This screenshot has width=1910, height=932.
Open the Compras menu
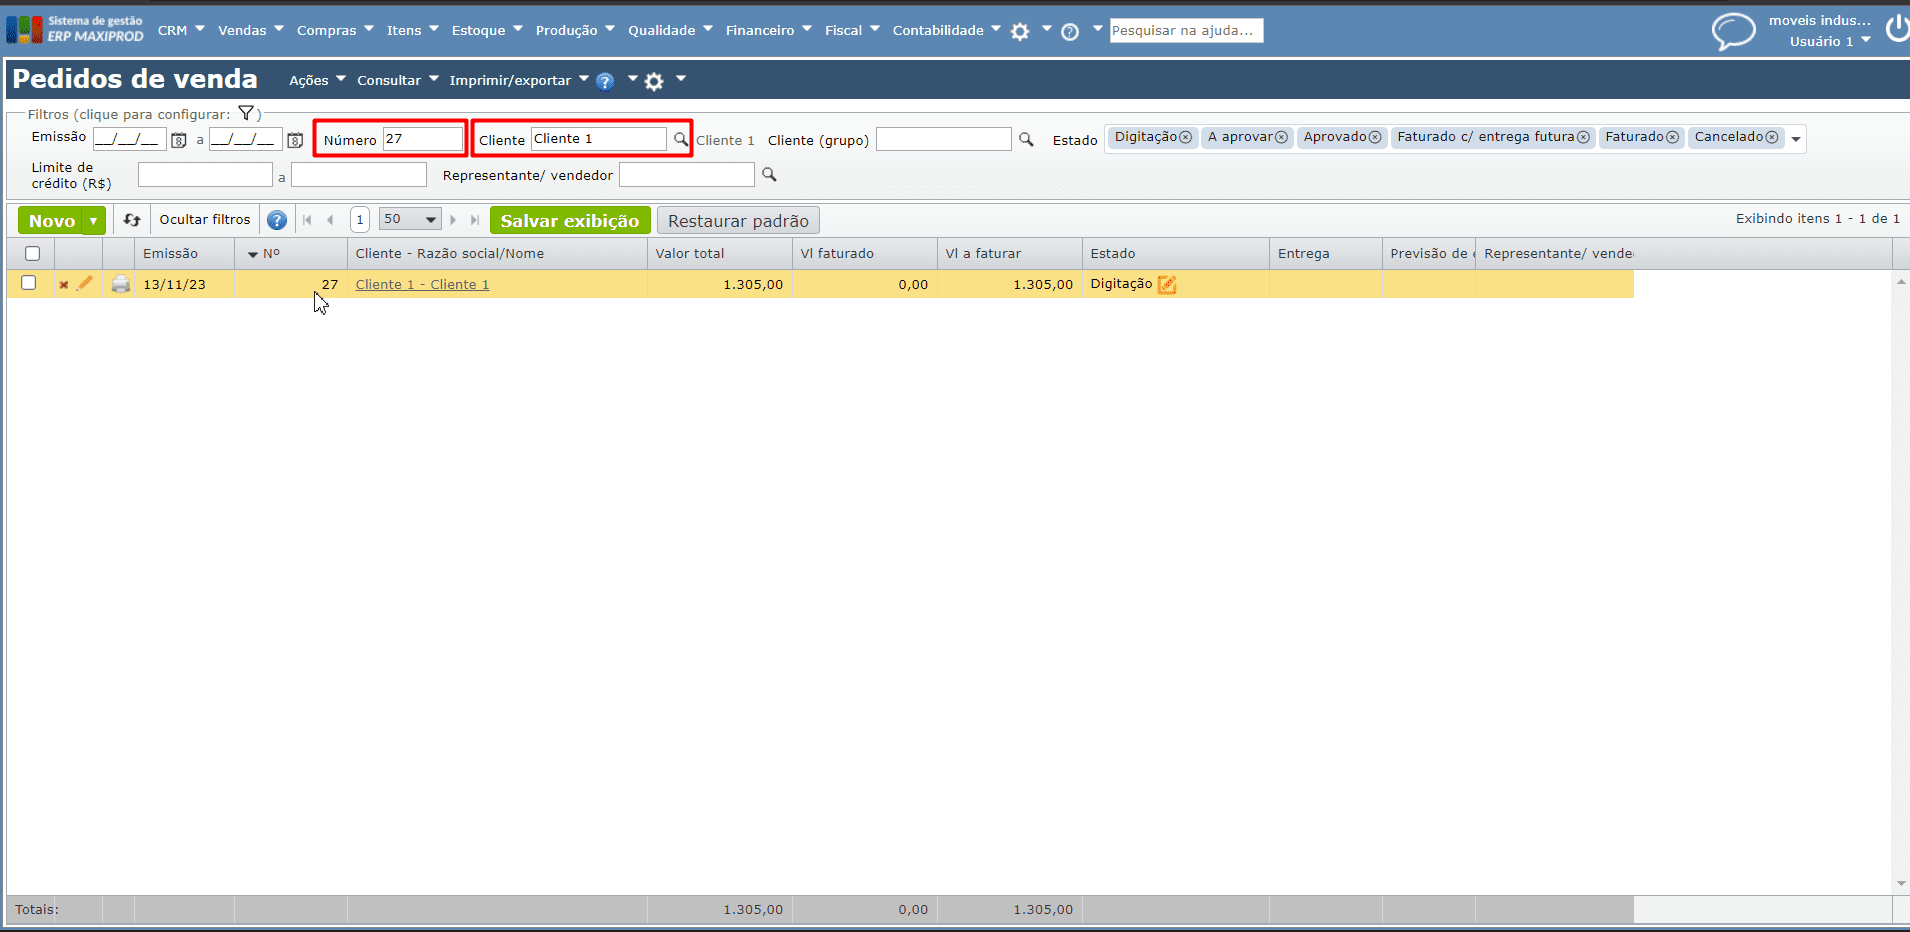click(335, 30)
